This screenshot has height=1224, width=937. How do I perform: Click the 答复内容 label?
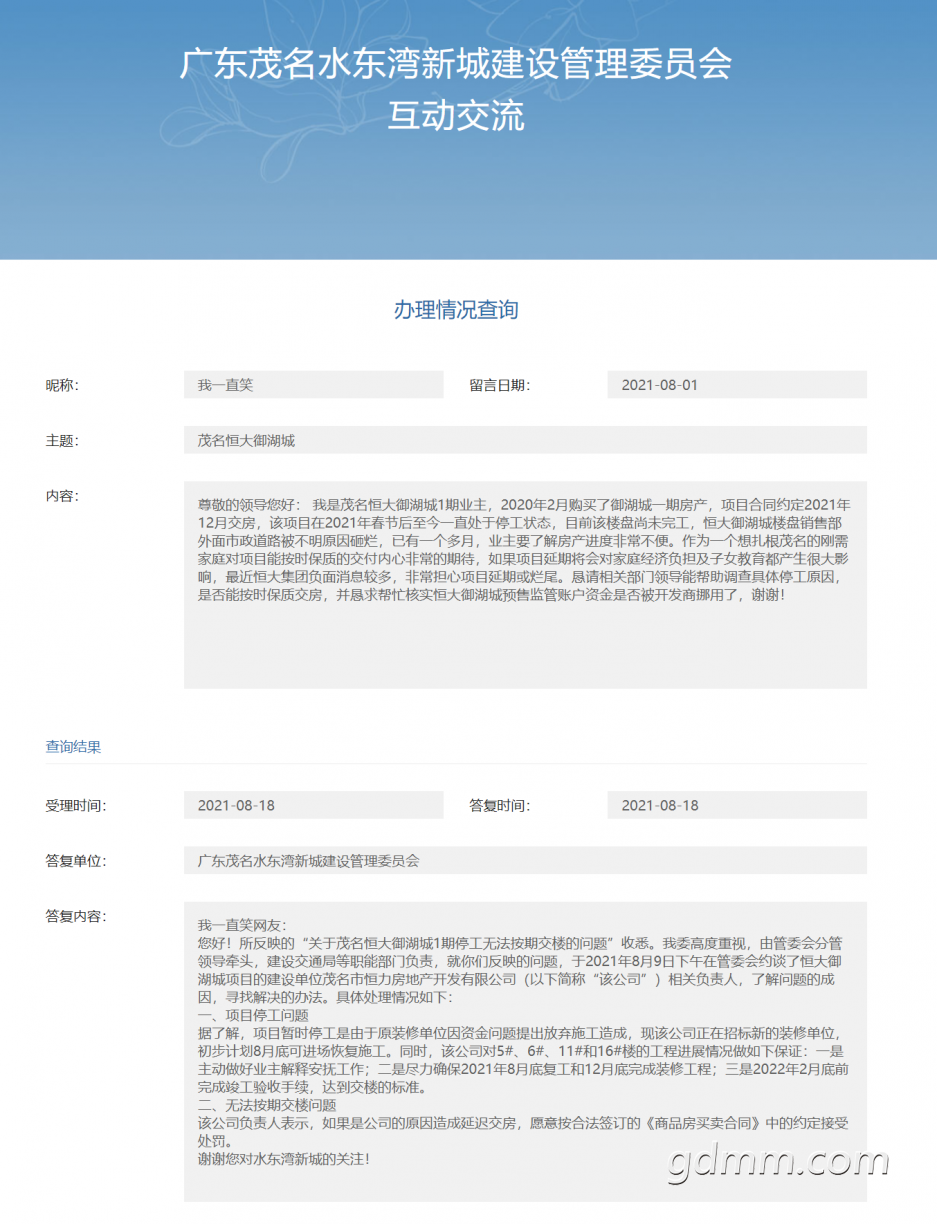76,916
